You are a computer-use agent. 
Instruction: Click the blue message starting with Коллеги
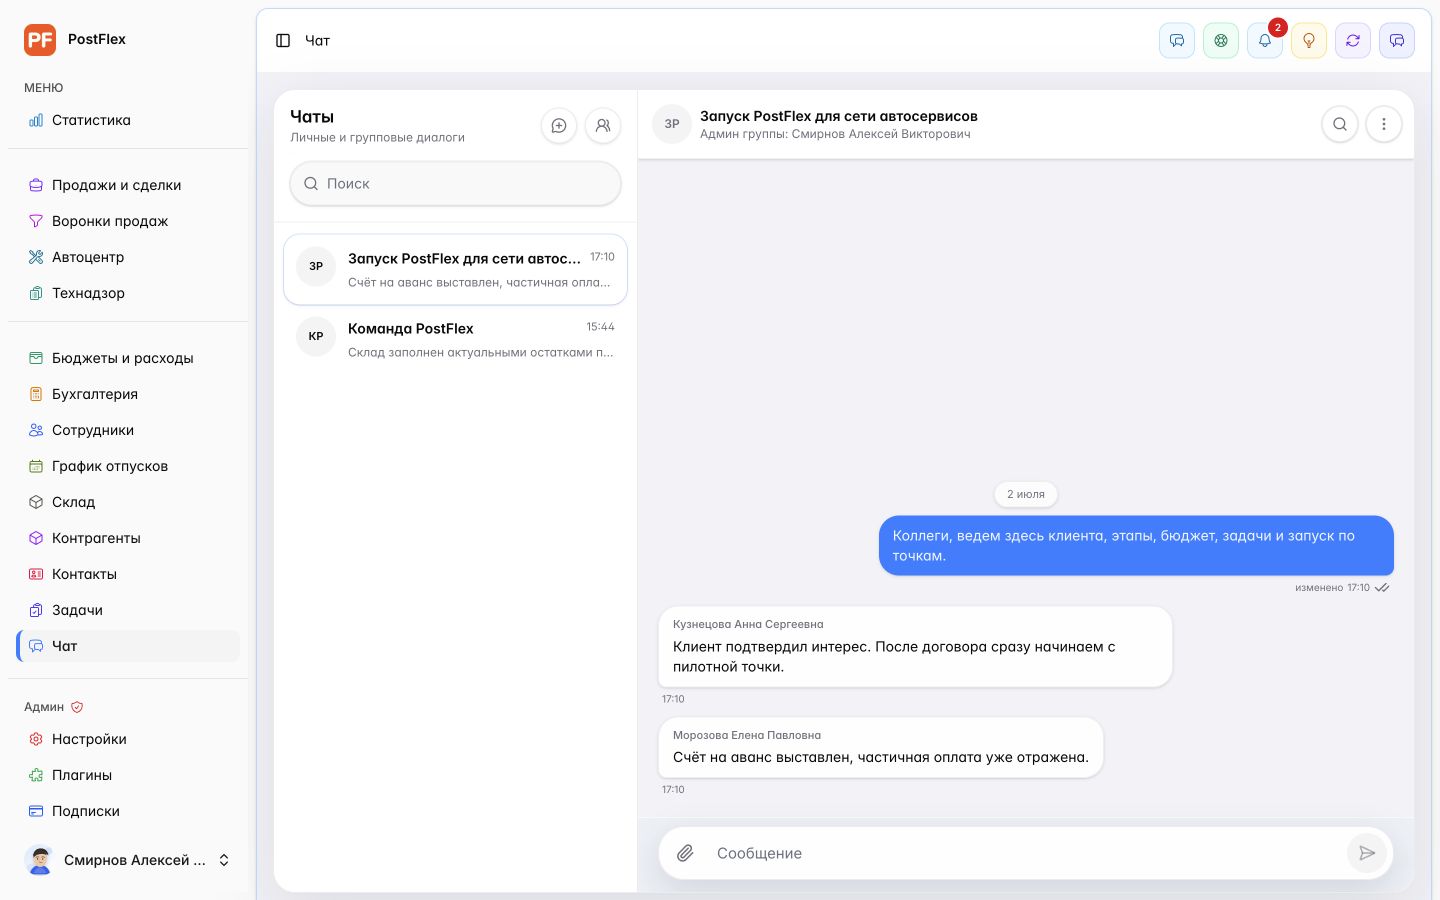pos(1136,546)
